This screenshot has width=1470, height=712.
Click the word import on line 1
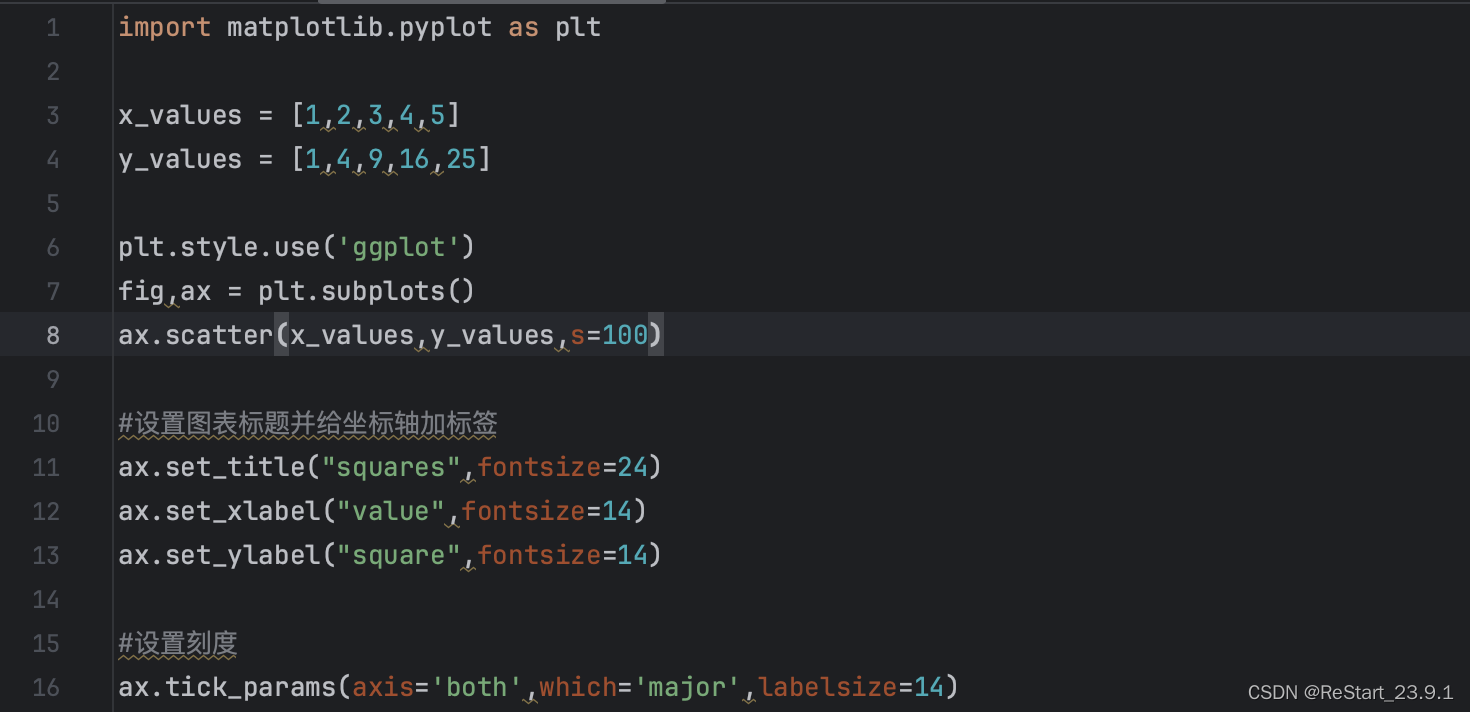[x=164, y=27]
